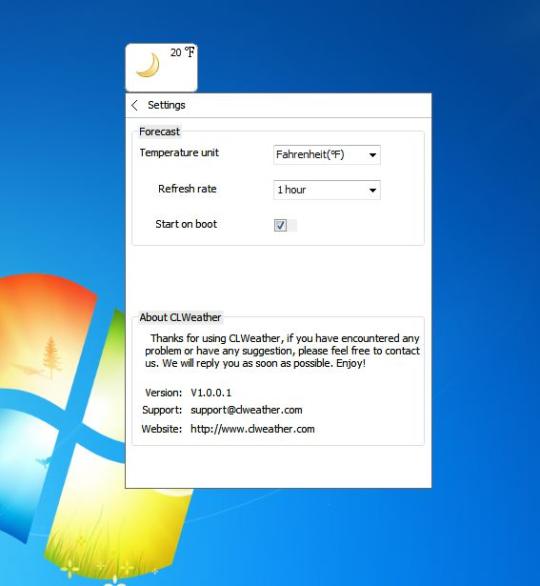The image size is (540, 586).
Task: Click the Refresh rate label
Action: click(187, 189)
